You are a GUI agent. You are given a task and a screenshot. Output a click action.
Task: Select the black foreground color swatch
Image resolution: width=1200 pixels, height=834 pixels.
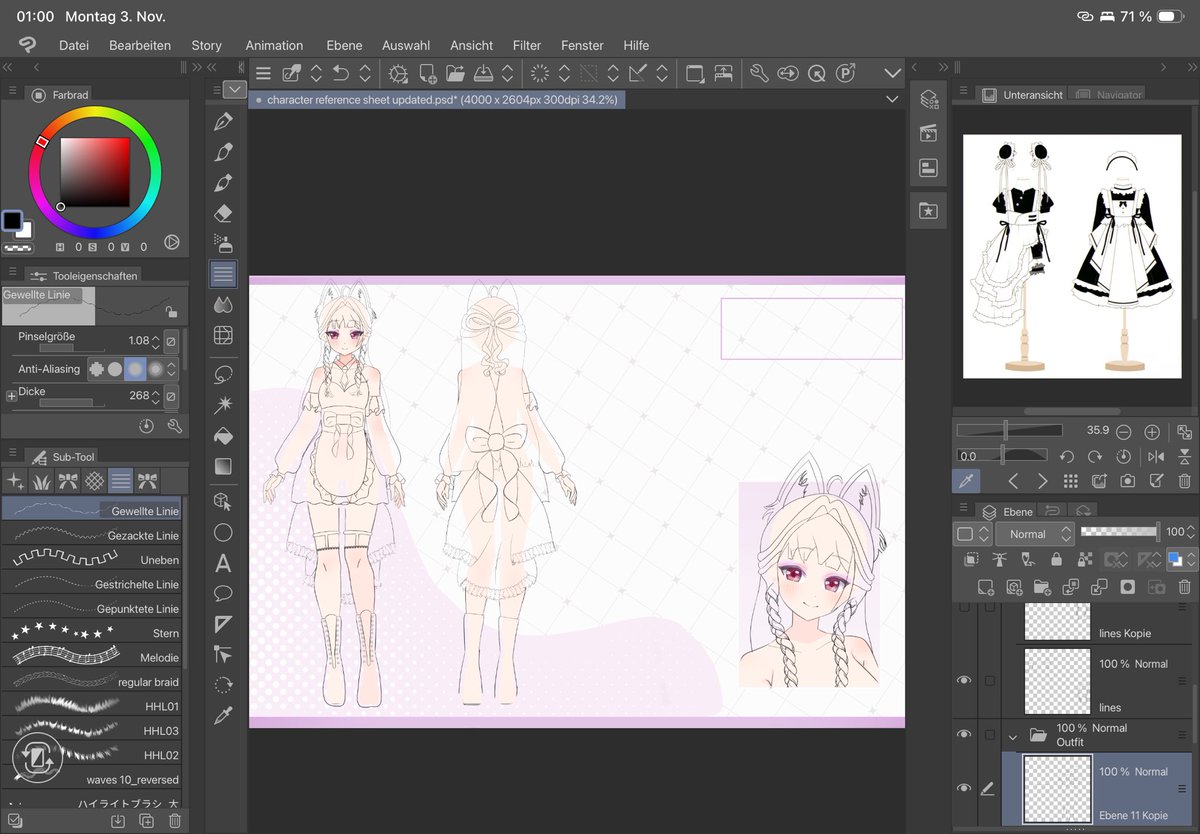13,222
